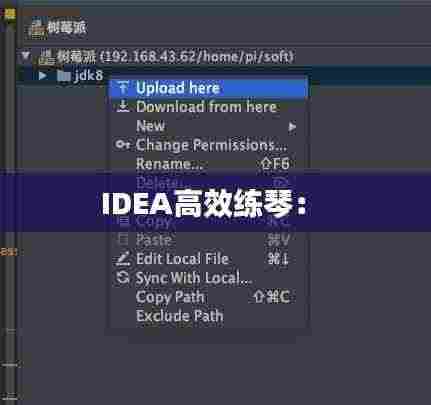
Task: Click the server icon in the top tab
Action: tap(38, 29)
